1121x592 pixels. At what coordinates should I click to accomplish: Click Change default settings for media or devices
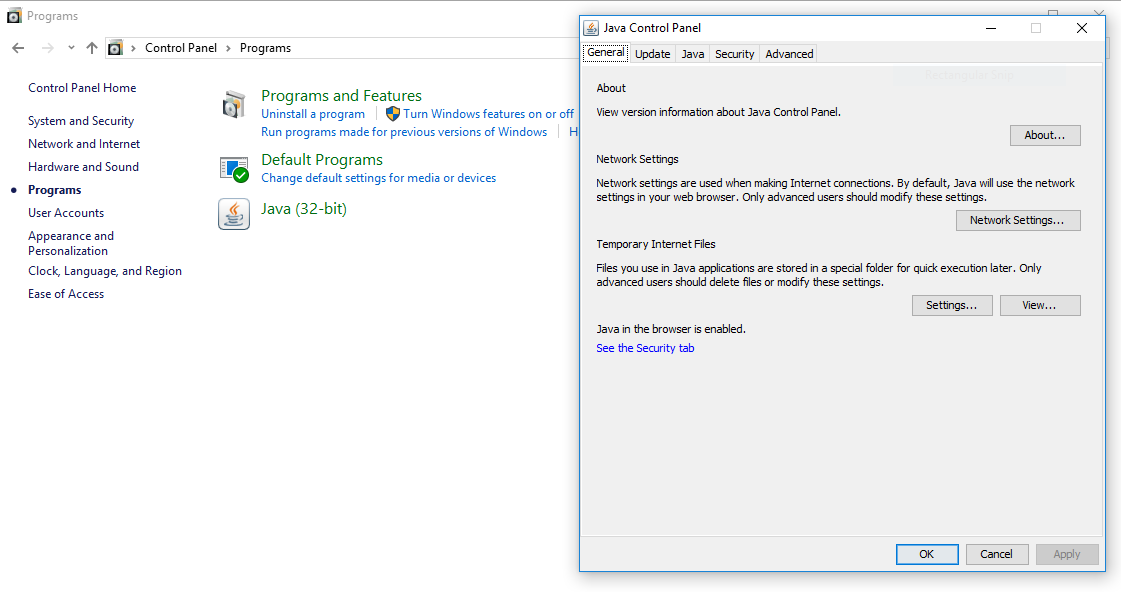(378, 178)
